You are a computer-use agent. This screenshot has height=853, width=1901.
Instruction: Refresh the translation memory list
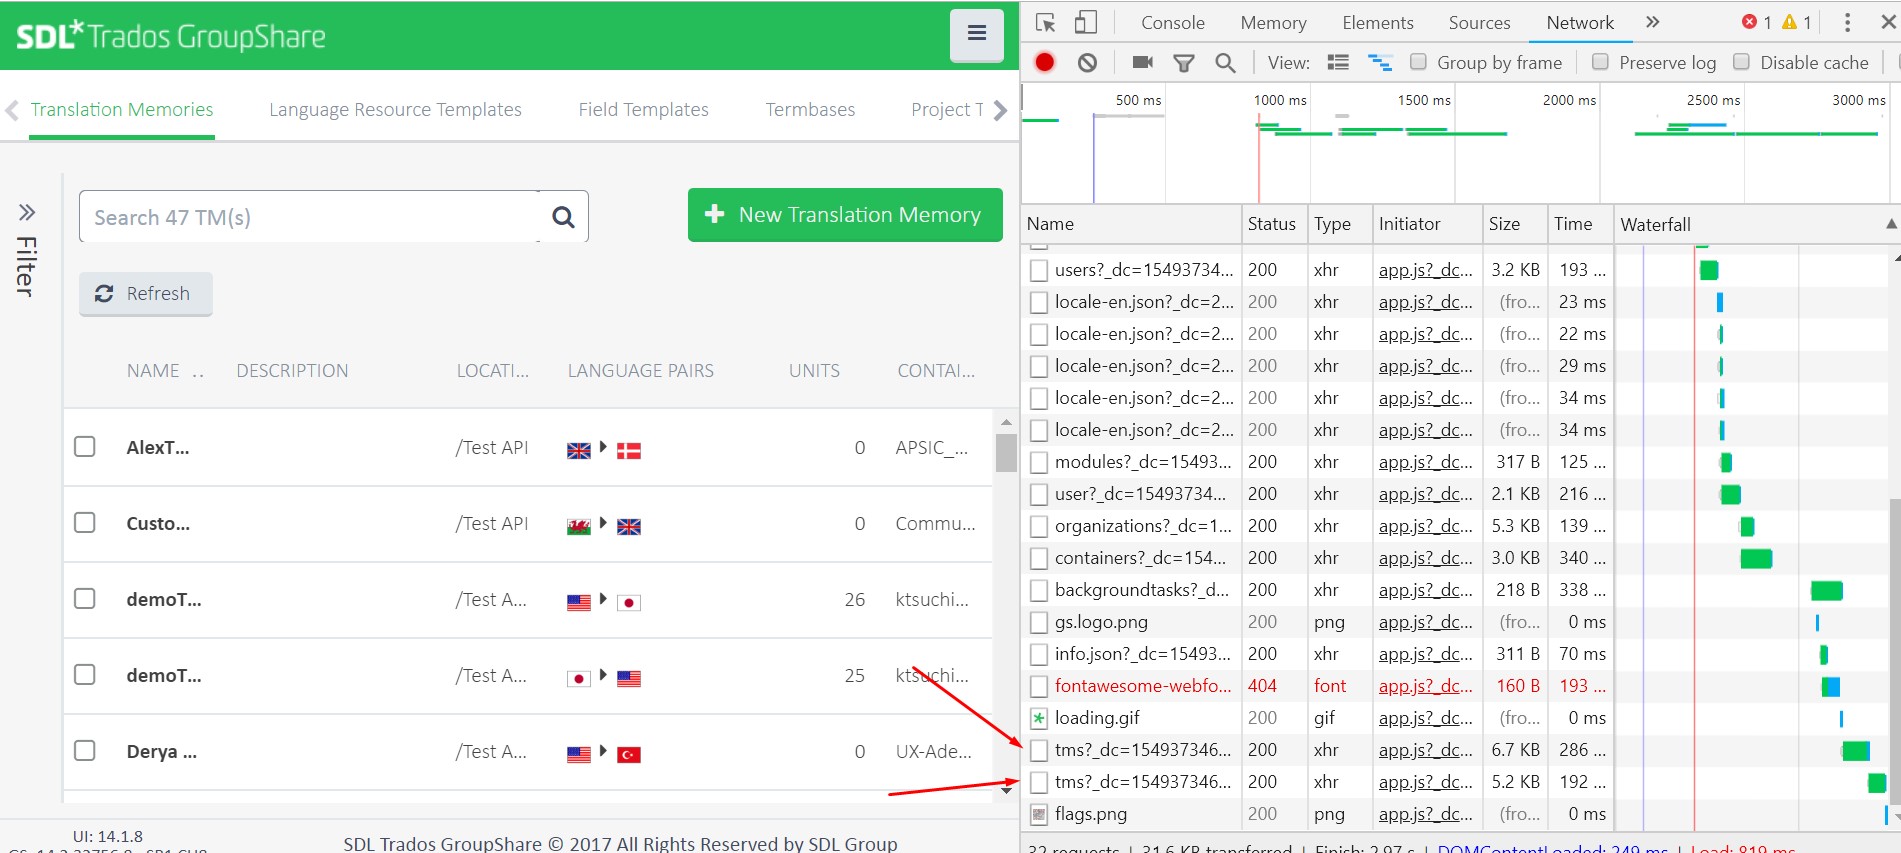click(145, 294)
